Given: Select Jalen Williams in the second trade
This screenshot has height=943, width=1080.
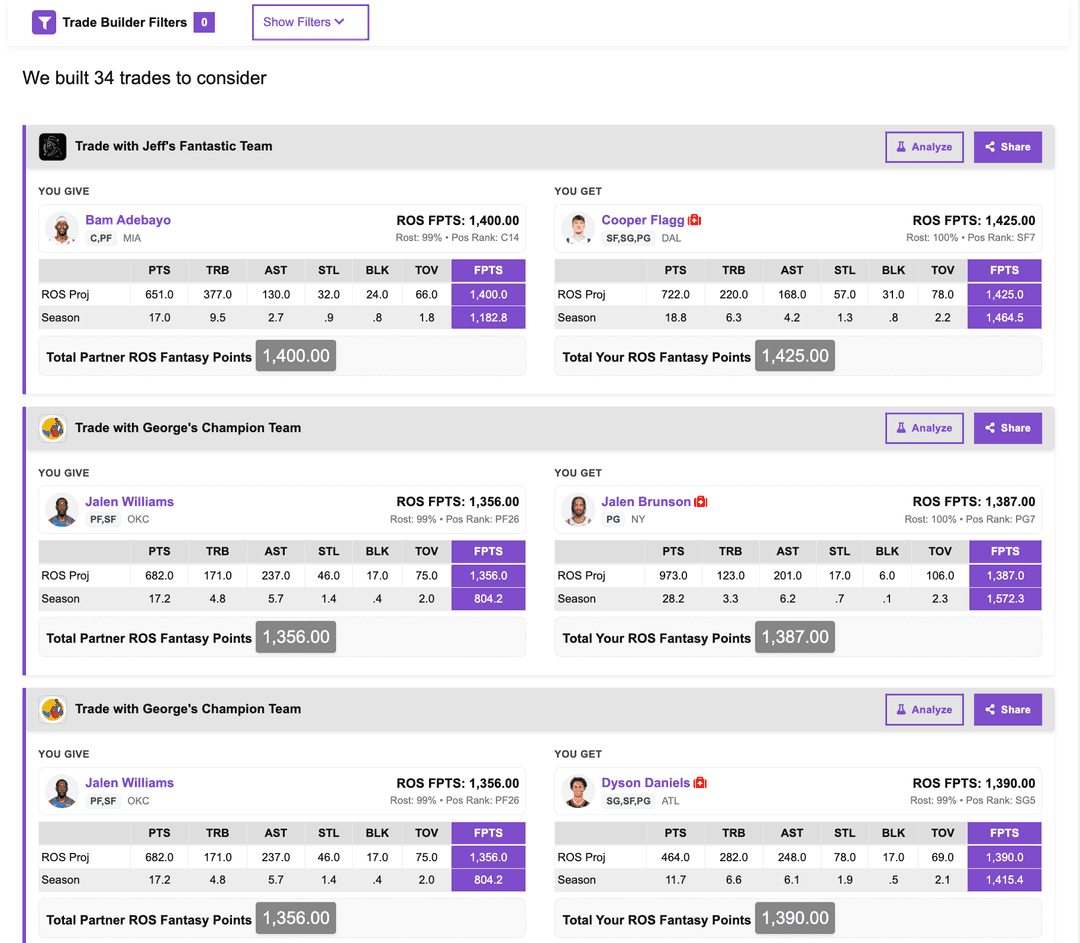Looking at the screenshot, I should coord(129,501).
